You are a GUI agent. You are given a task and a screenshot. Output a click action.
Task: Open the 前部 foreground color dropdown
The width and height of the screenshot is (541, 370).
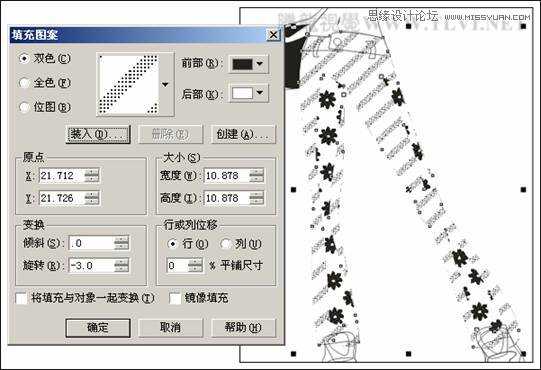pyautogui.click(x=260, y=64)
